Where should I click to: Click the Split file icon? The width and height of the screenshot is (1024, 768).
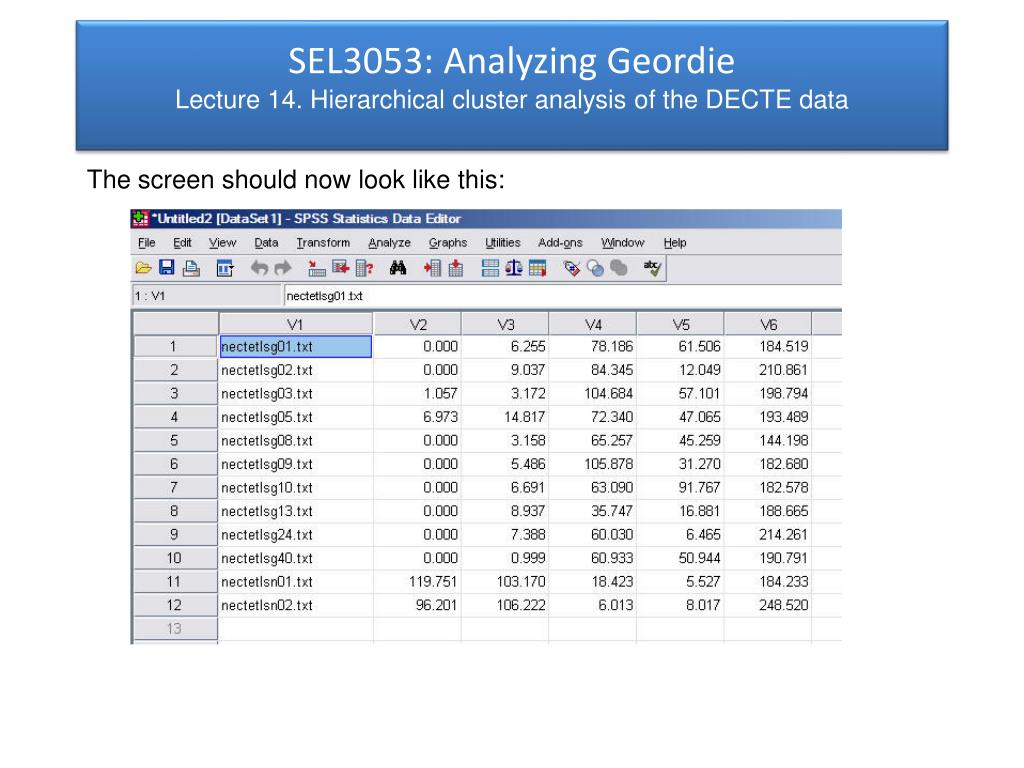(490, 268)
